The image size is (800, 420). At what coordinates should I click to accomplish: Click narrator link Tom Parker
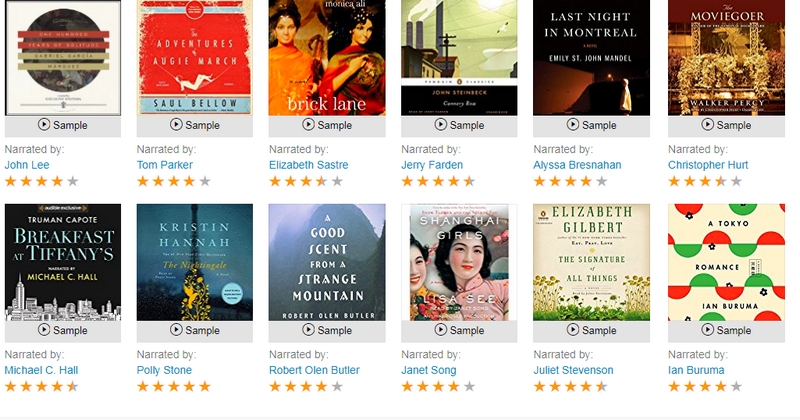coord(165,165)
